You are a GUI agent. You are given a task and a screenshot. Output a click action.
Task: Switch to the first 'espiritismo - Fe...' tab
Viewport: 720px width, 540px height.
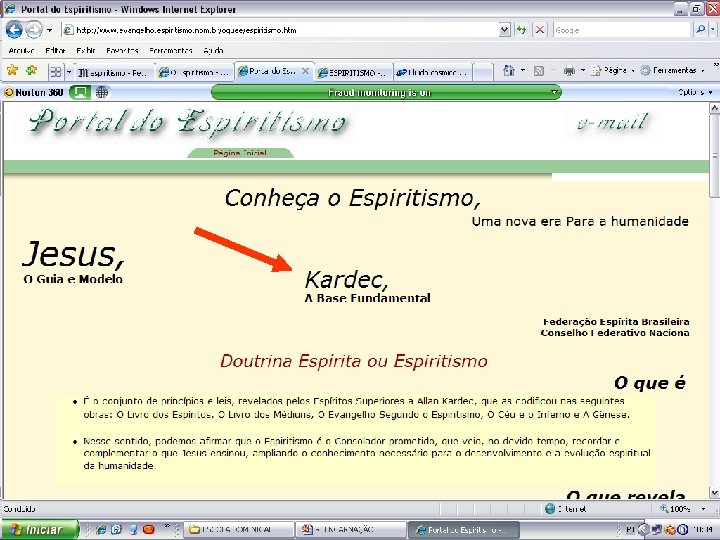(114, 73)
